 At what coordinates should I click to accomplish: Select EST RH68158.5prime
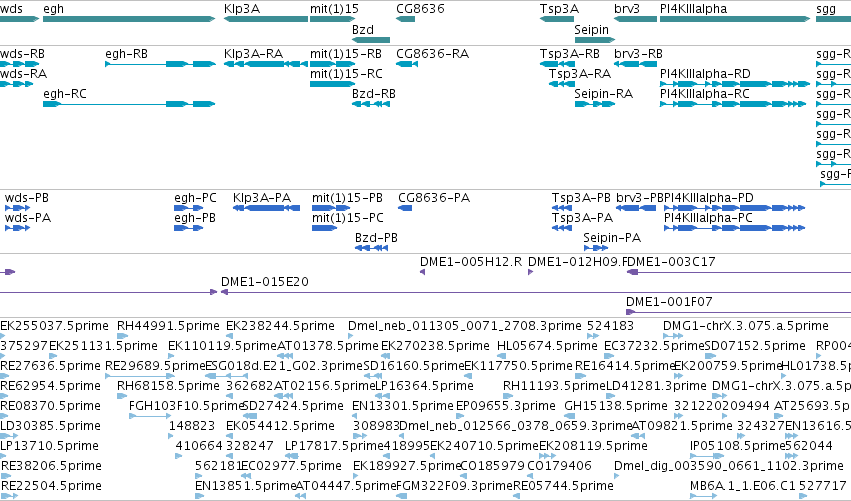tap(168, 386)
